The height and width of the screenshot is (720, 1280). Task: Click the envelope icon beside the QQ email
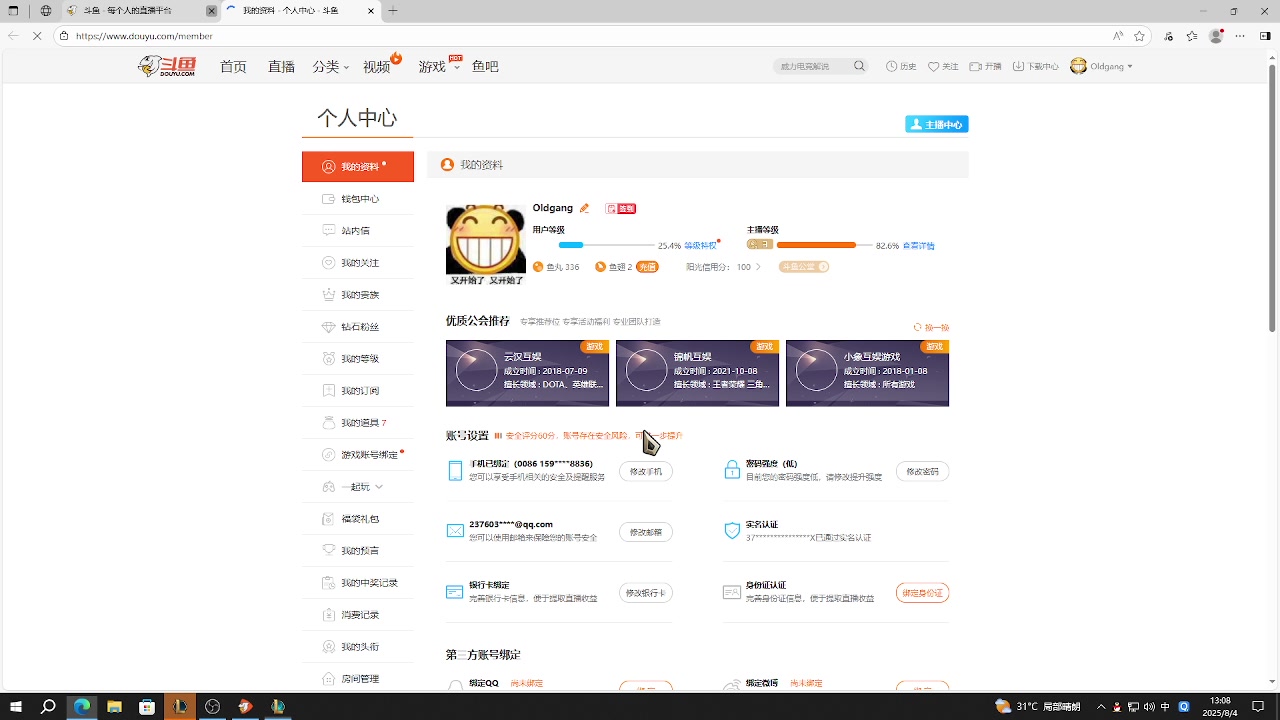point(455,531)
